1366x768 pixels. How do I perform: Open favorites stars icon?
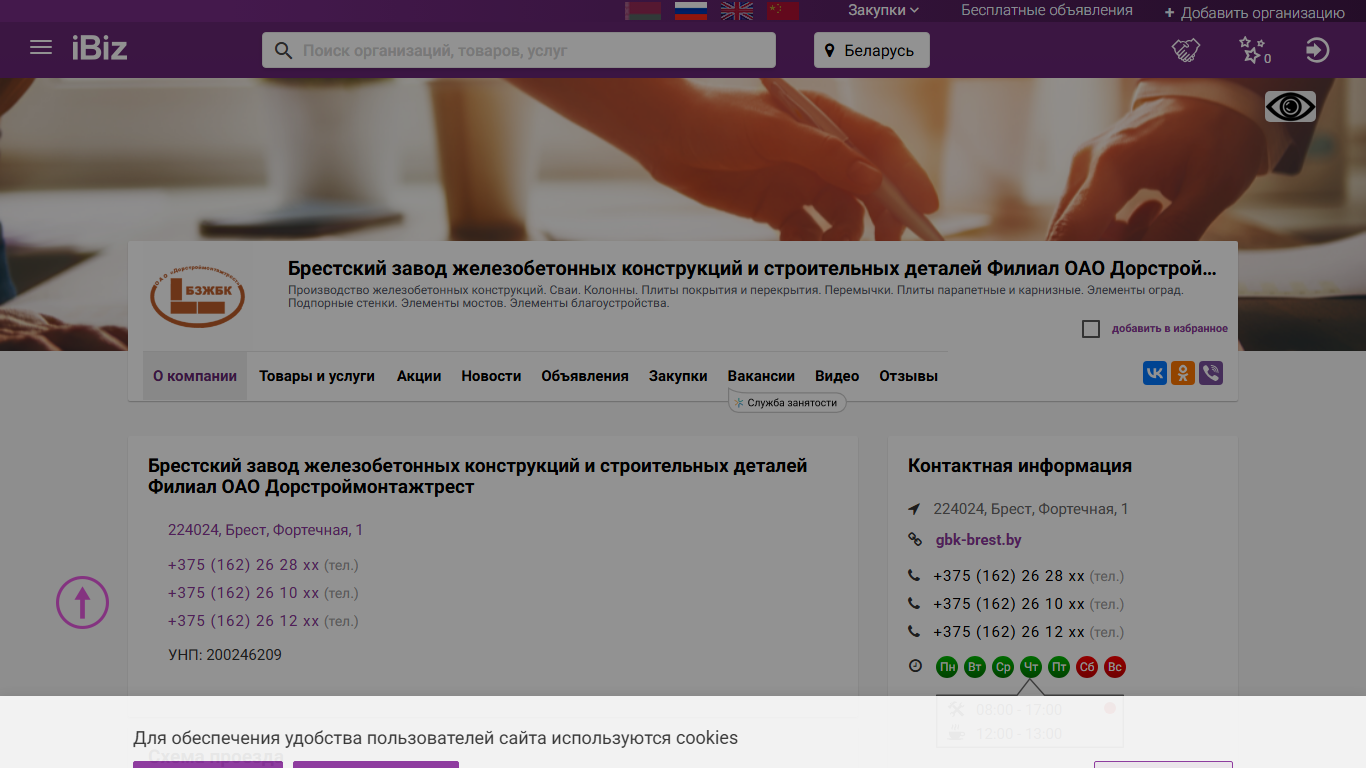coord(1253,50)
